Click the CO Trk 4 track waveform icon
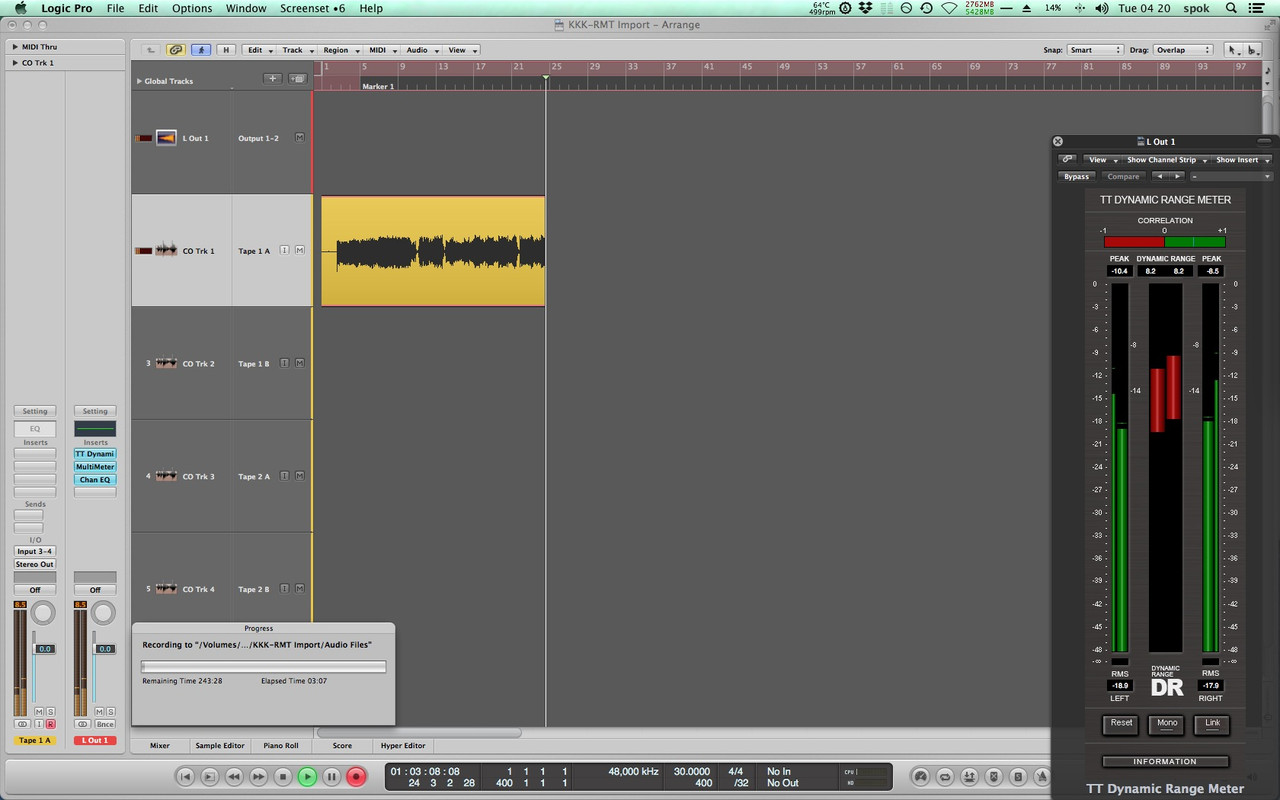The height and width of the screenshot is (800, 1280). pyautogui.click(x=166, y=589)
